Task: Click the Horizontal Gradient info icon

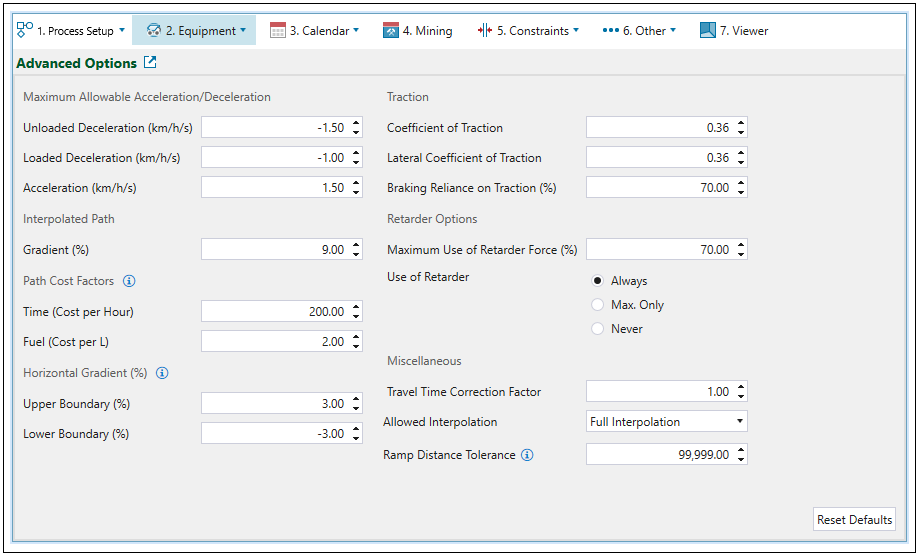Action: point(162,373)
